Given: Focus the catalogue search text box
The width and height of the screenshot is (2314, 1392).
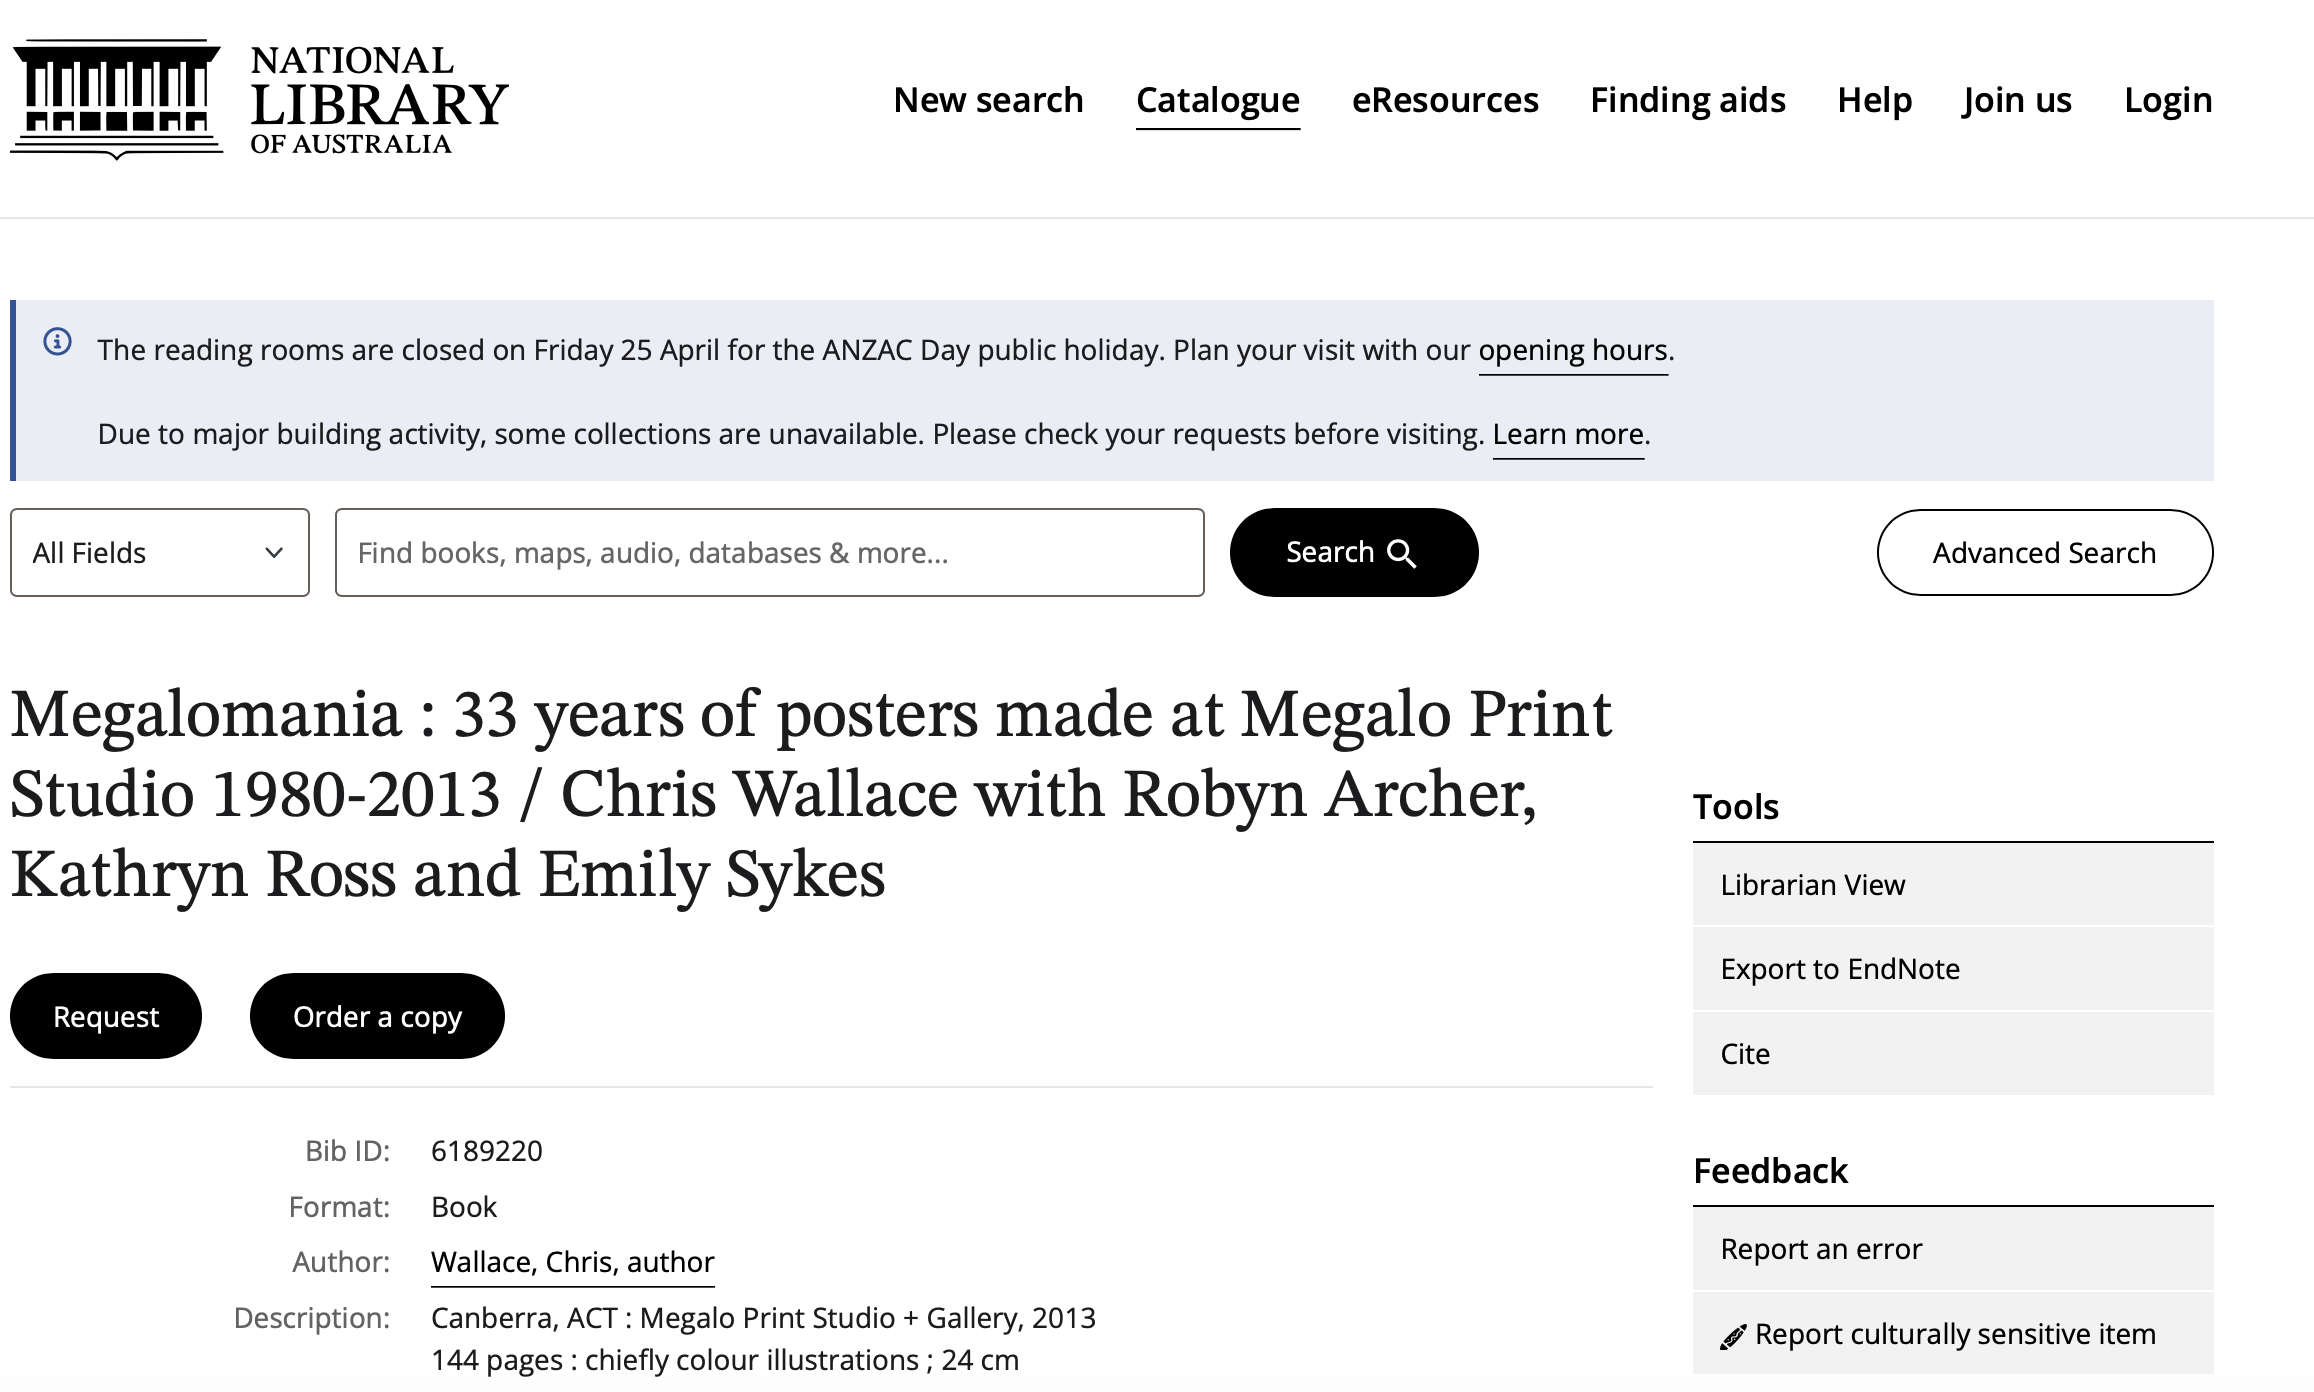Looking at the screenshot, I should tap(770, 553).
